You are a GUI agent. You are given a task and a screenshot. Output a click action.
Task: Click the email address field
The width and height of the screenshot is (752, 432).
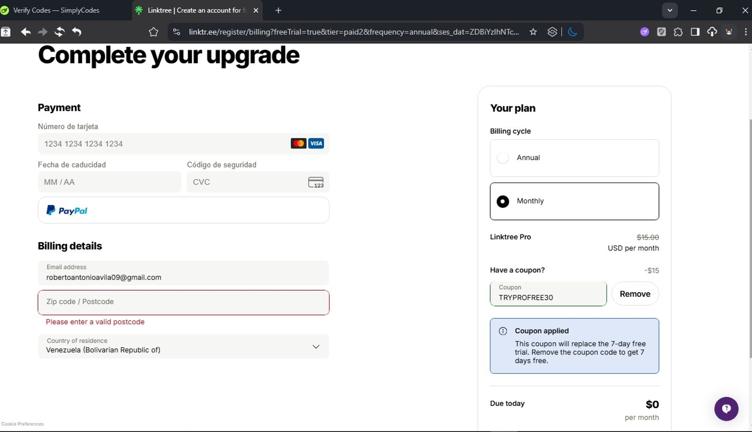click(x=184, y=273)
